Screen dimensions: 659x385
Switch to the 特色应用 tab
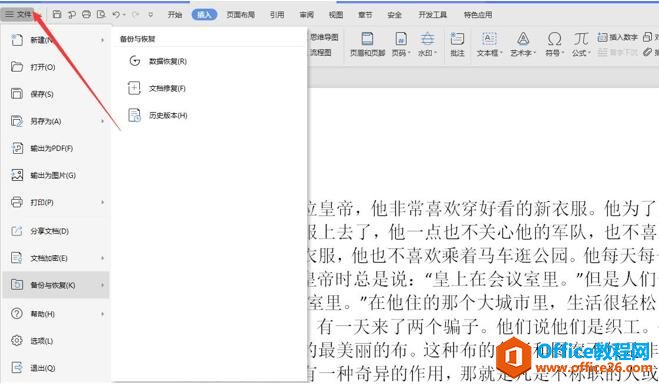coord(478,15)
